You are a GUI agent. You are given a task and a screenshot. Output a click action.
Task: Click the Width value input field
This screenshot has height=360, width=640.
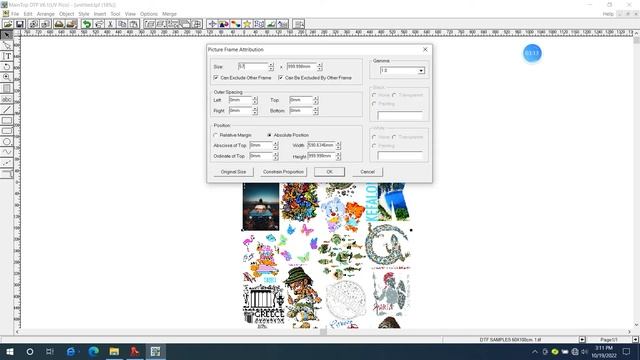point(321,145)
